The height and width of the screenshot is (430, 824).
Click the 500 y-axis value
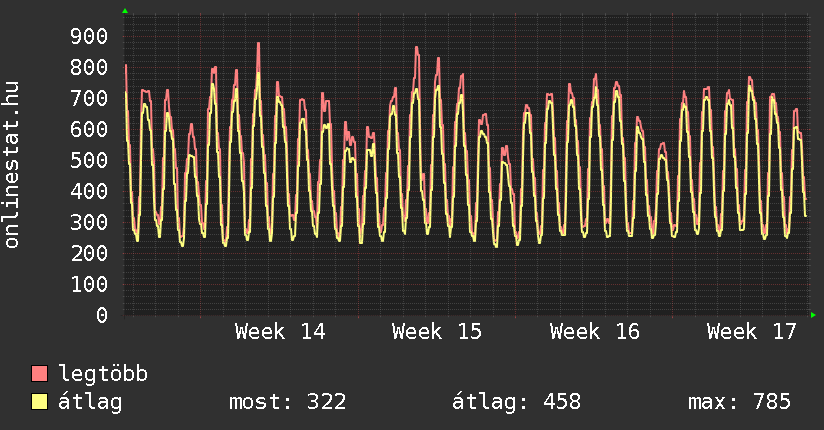point(88,161)
